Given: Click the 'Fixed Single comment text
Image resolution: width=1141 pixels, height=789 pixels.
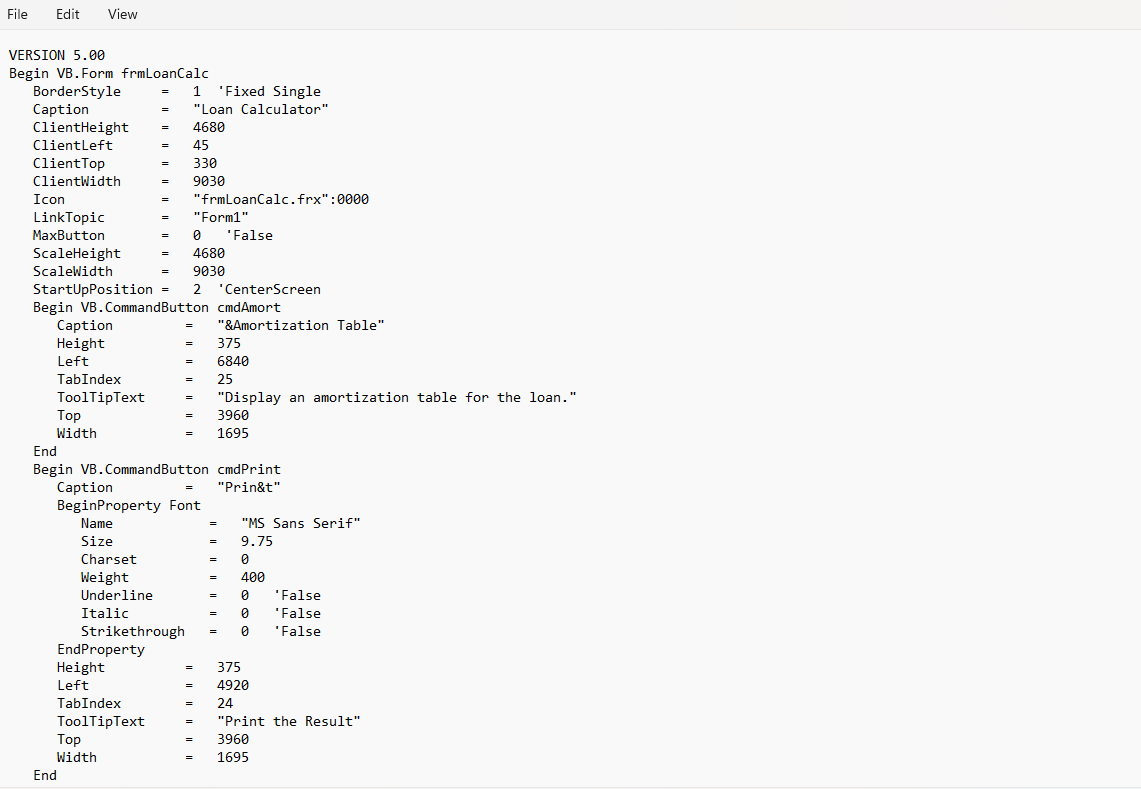Looking at the screenshot, I should [x=269, y=91].
